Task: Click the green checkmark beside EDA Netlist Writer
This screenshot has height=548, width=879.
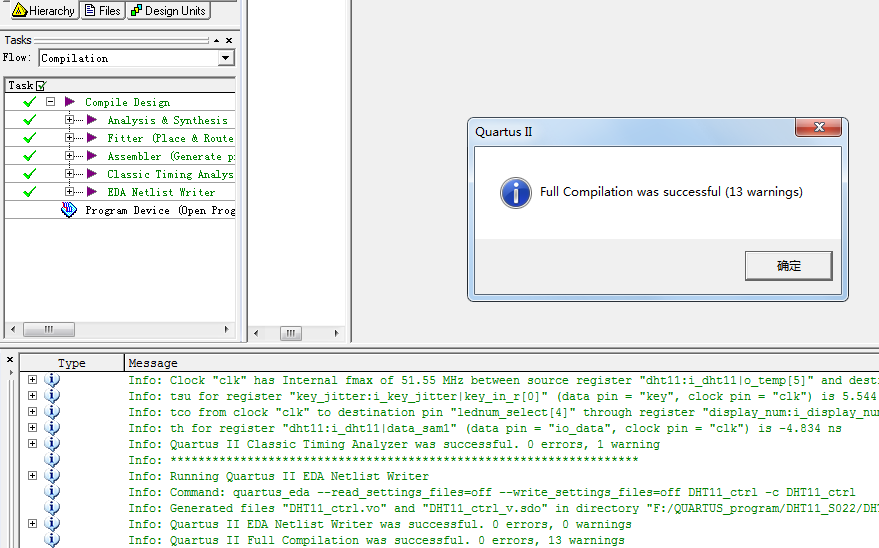Action: tap(30, 191)
